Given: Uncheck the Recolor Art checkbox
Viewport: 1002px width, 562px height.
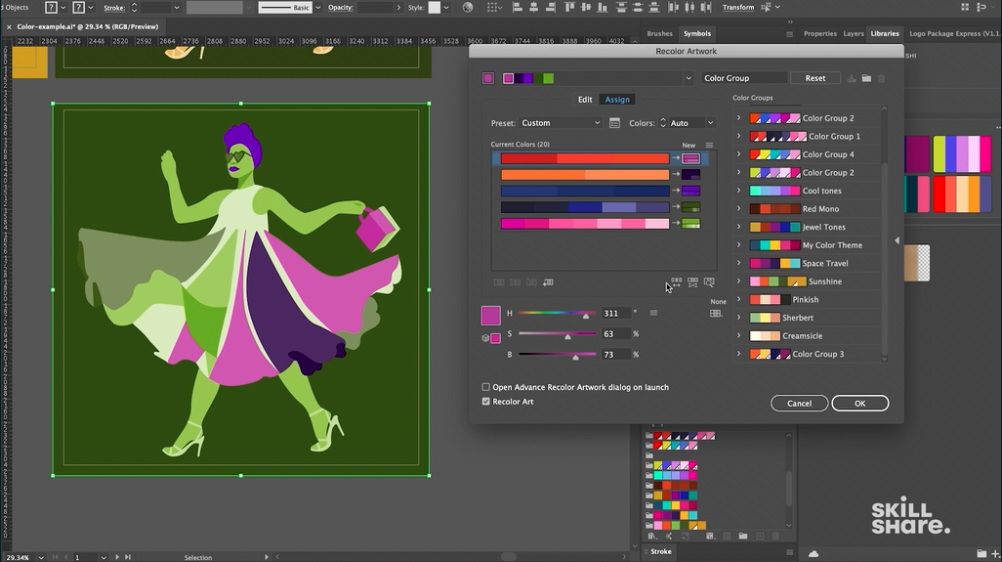Looking at the screenshot, I should (x=486, y=402).
